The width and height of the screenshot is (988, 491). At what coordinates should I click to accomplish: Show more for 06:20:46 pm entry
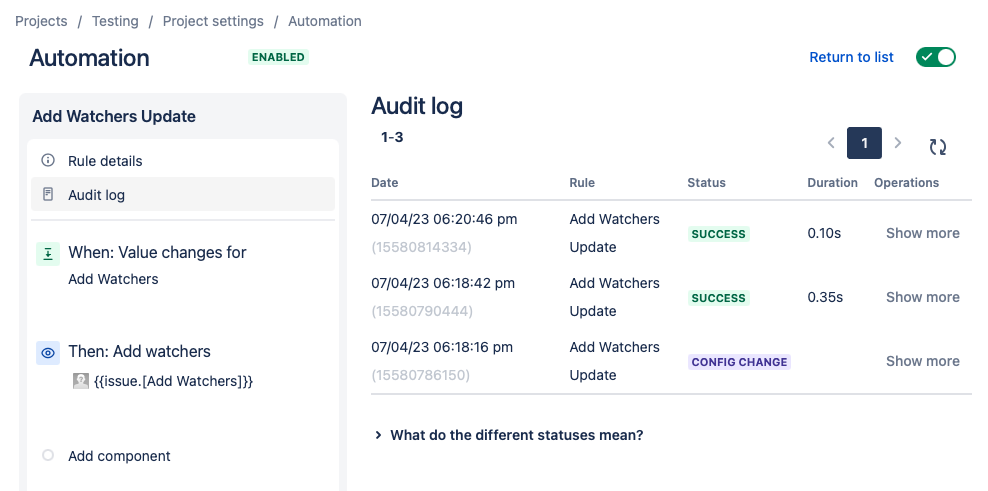point(922,233)
